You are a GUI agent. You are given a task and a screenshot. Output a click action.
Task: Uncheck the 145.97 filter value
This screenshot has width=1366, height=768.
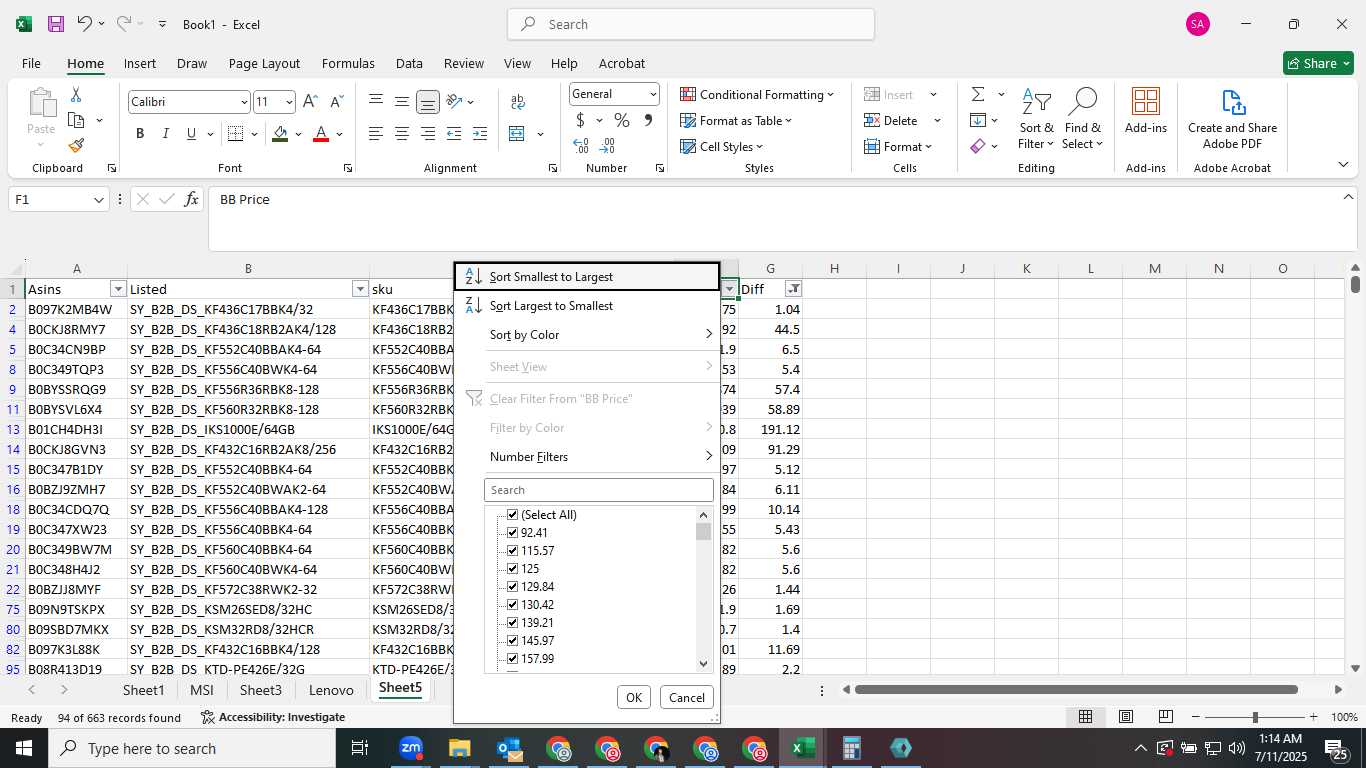(513, 641)
